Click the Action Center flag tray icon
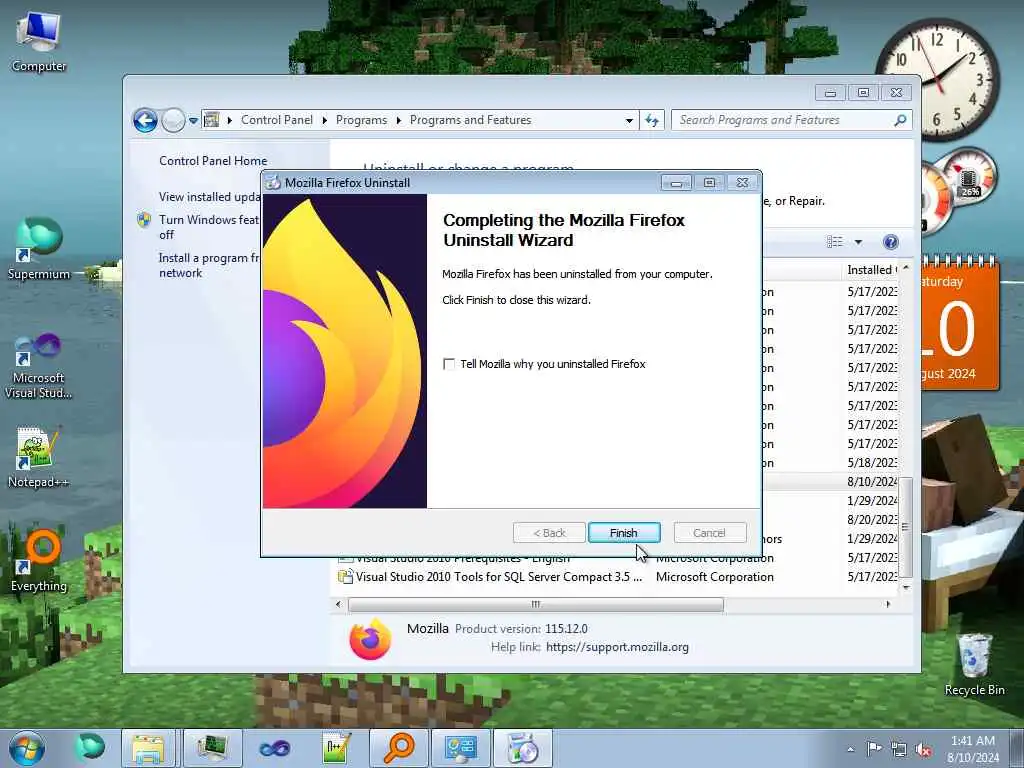 tap(874, 750)
